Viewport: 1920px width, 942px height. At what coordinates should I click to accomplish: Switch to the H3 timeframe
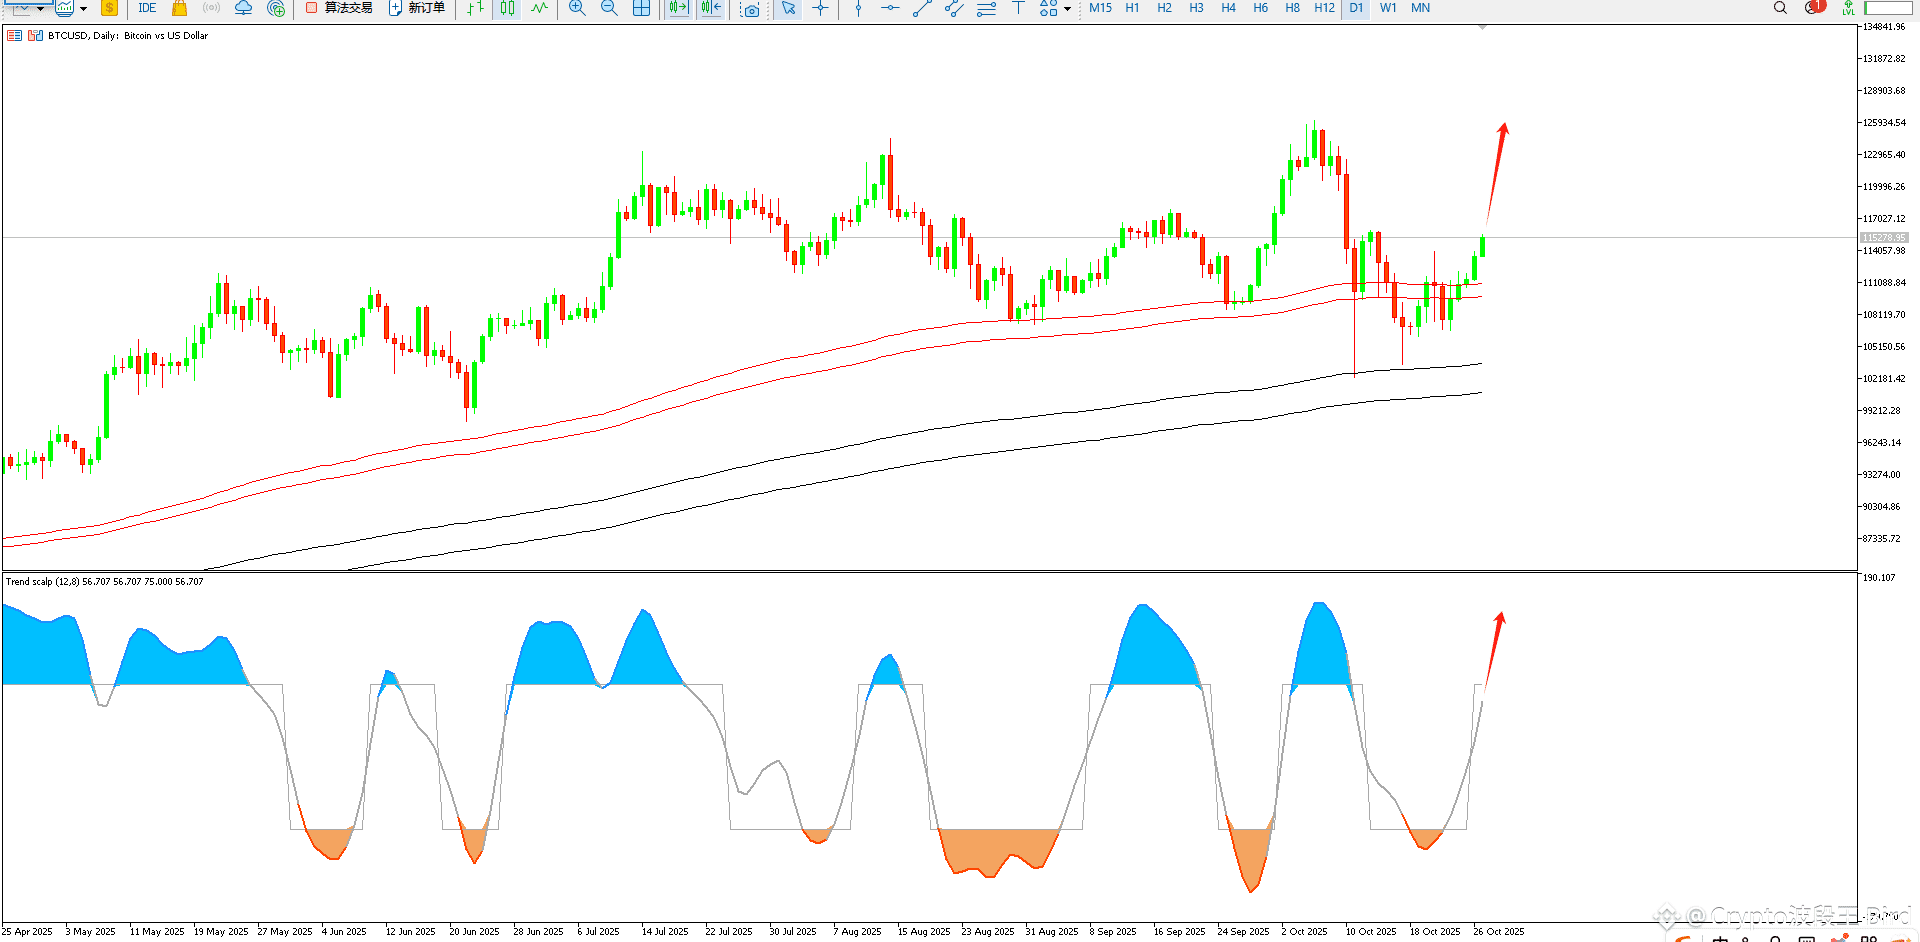1196,8
